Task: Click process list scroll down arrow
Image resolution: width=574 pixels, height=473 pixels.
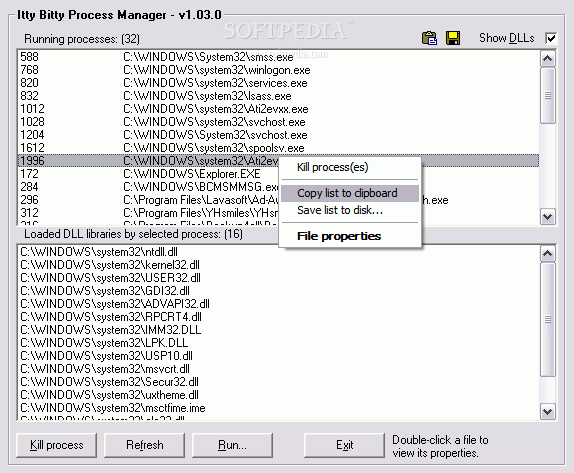Action: [x=548, y=216]
